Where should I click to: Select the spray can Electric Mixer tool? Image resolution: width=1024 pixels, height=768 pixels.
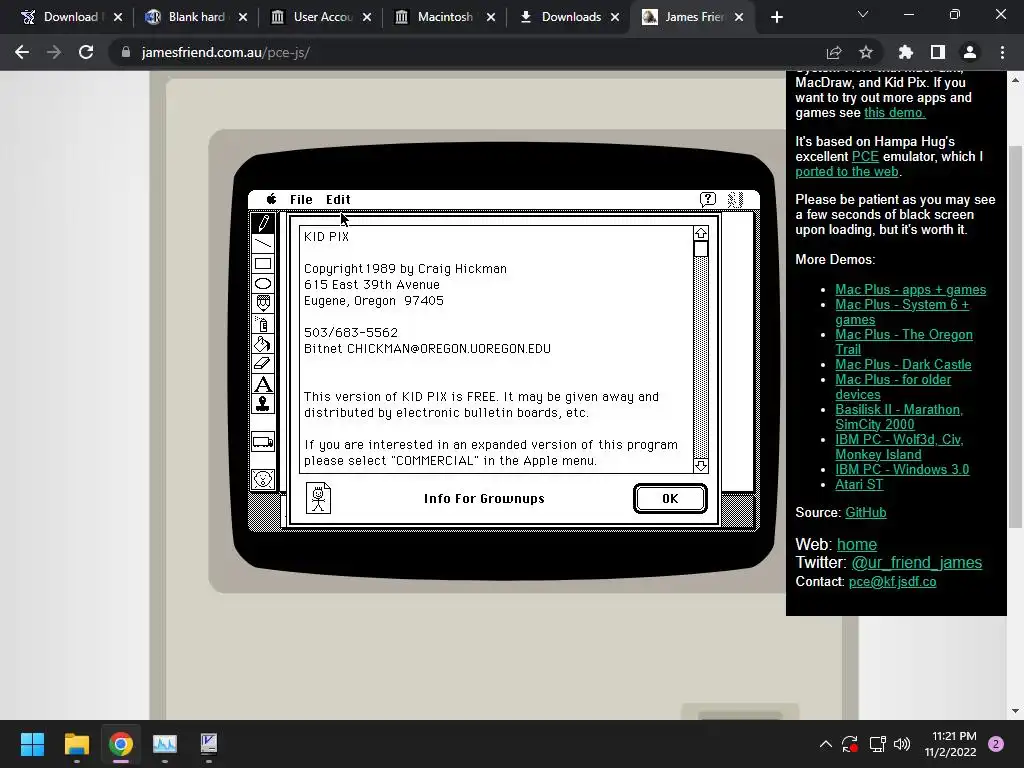263,324
